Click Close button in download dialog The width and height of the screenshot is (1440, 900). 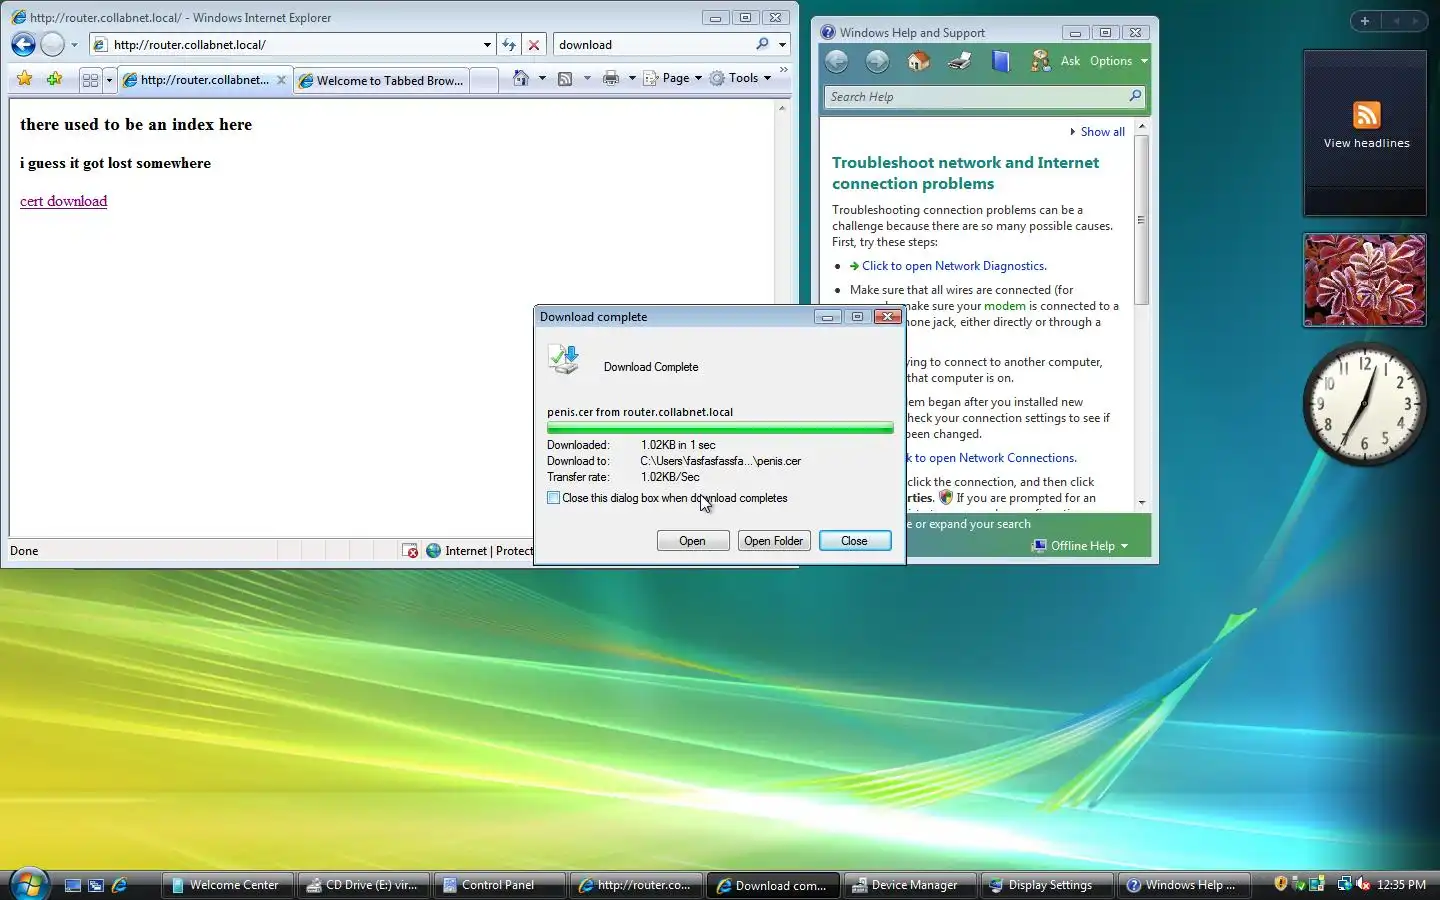[x=854, y=541]
